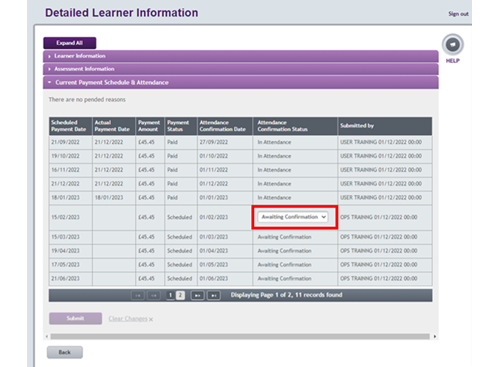
Task: Click Awaiting Confirmation in the 15/03/2023 row
Action: pos(284,237)
